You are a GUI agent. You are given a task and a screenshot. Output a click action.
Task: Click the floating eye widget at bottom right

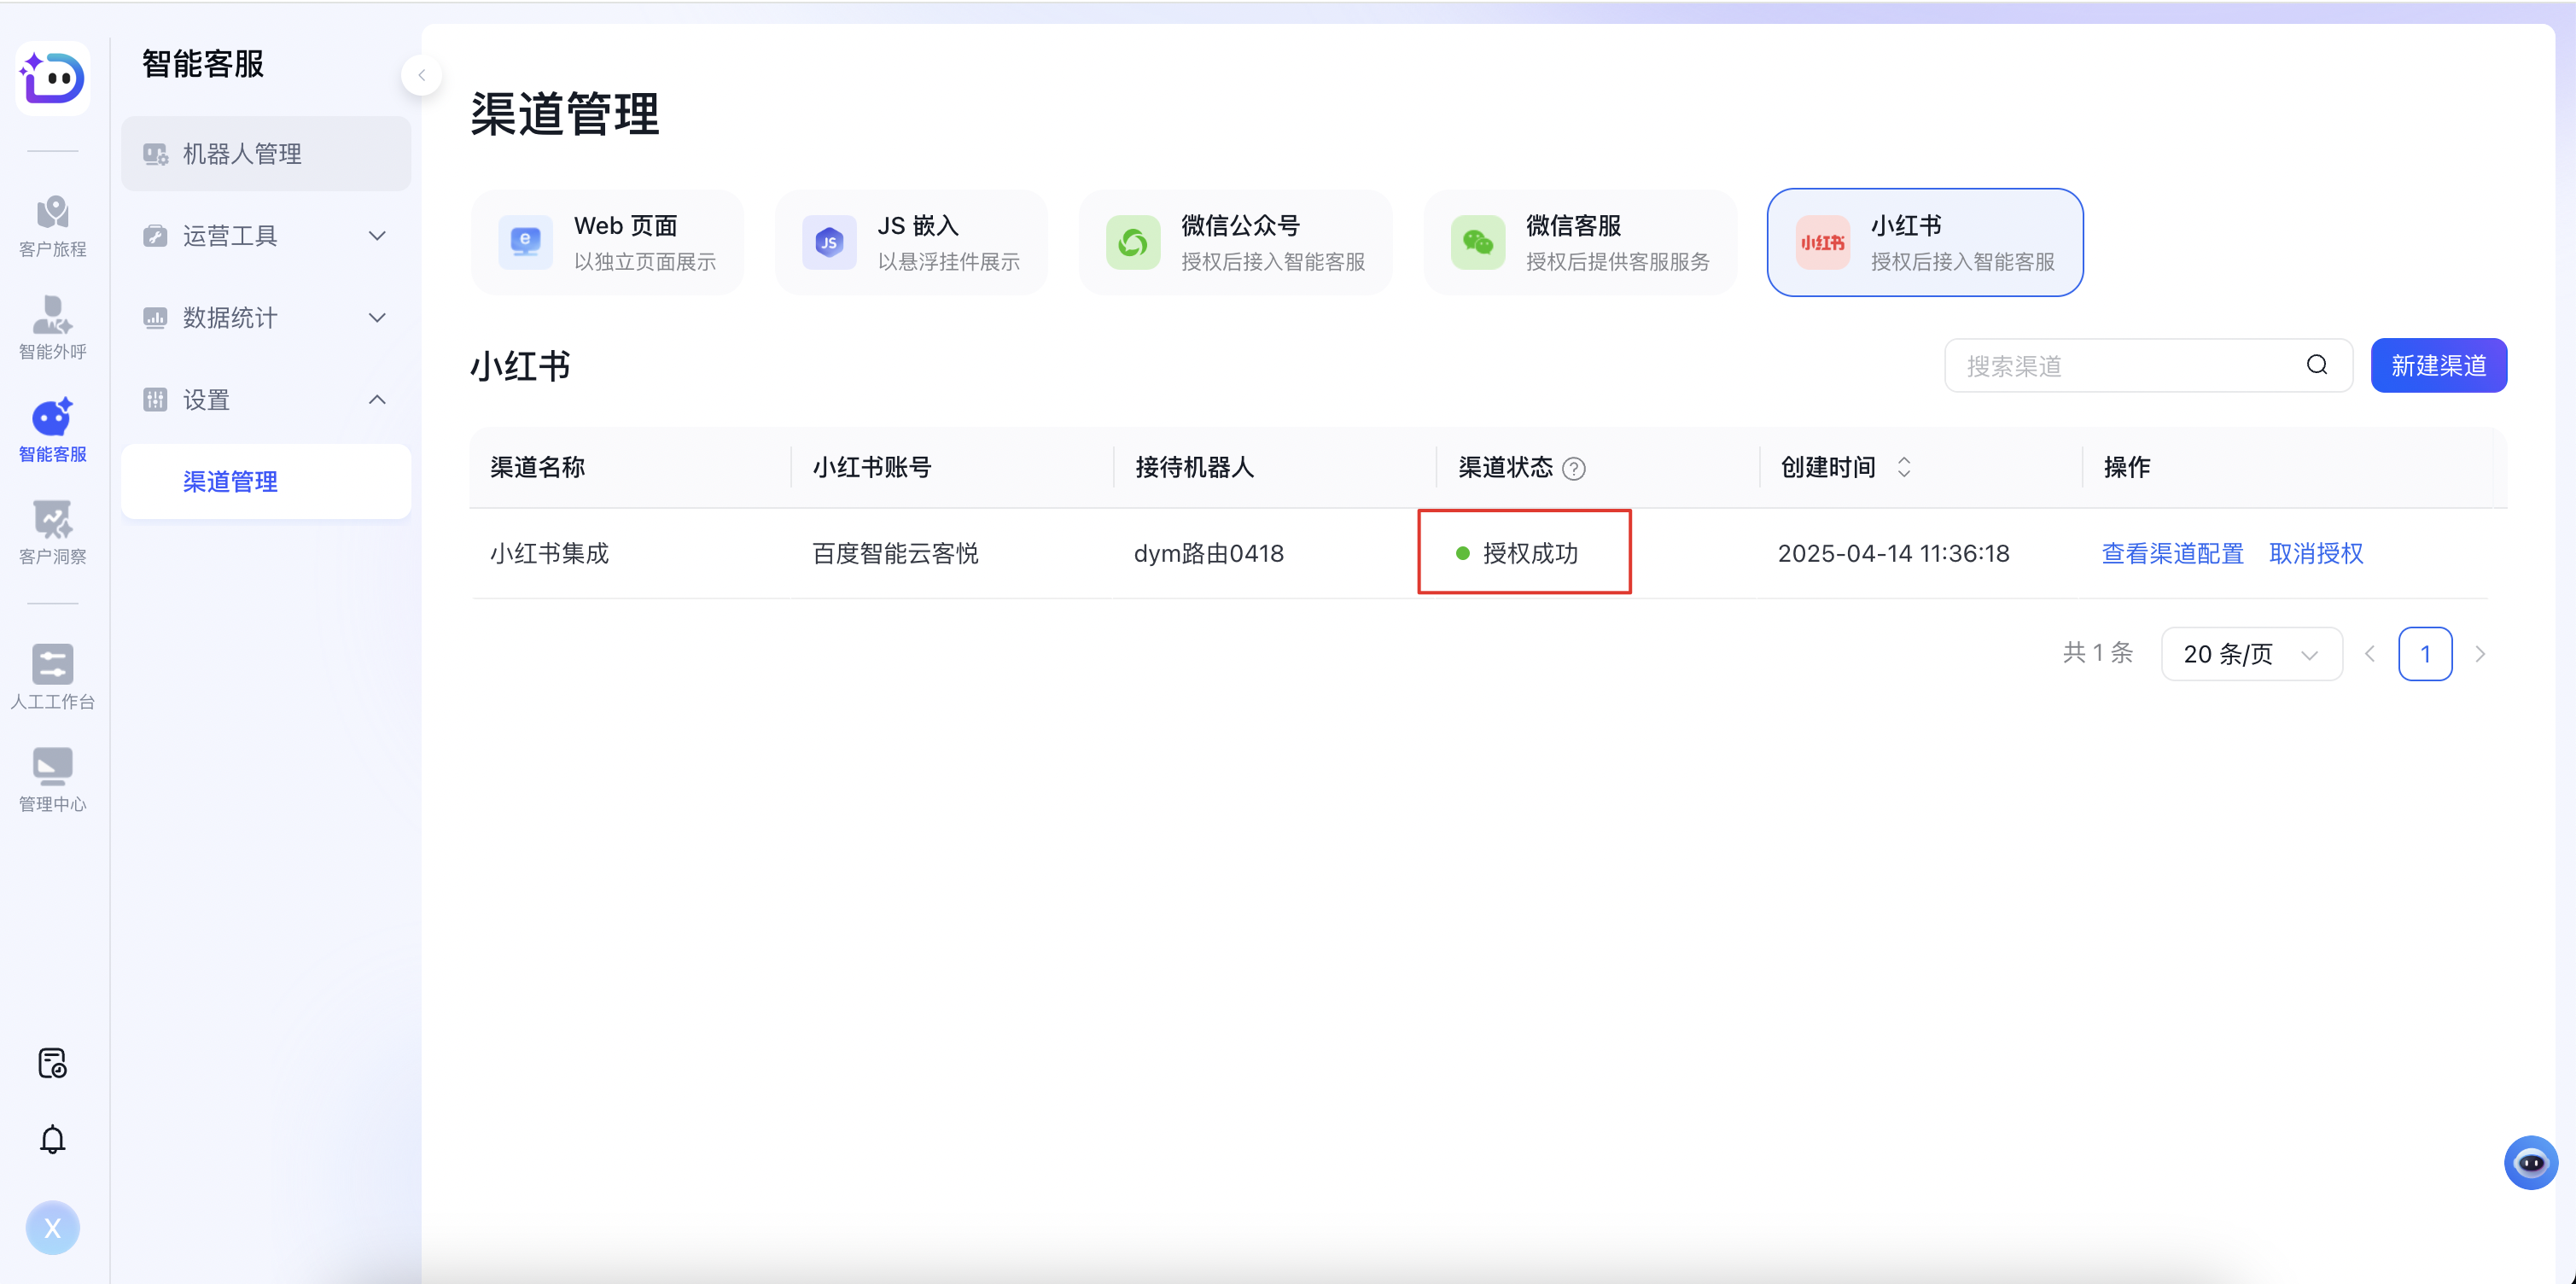point(2532,1162)
